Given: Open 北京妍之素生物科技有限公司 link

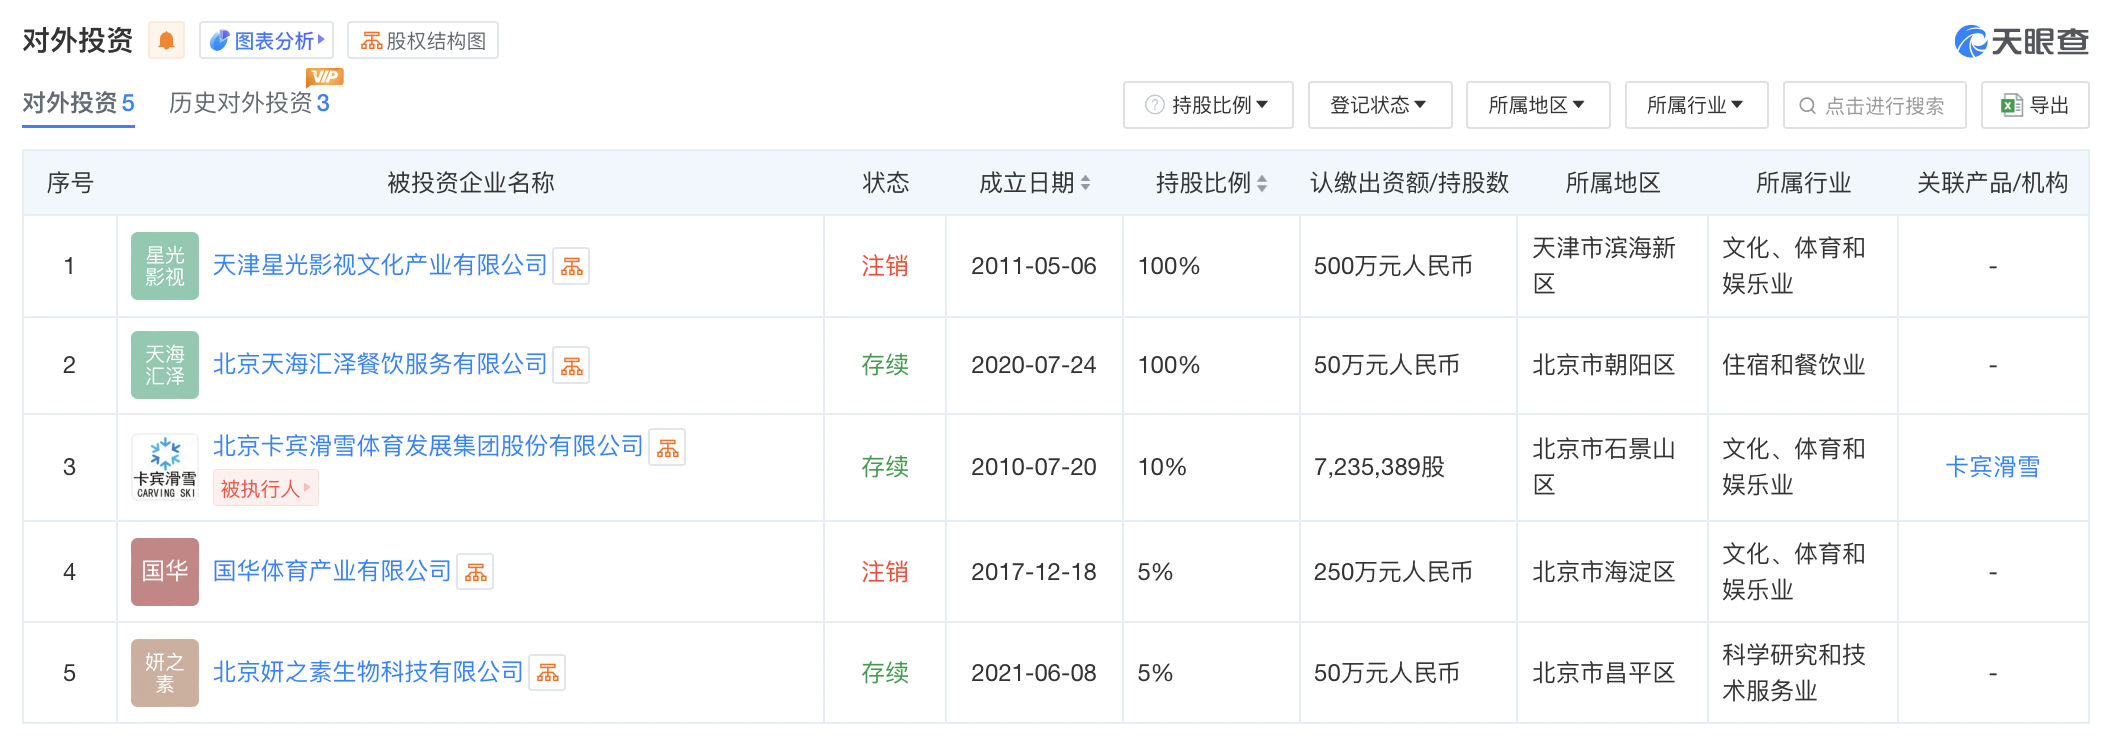Looking at the screenshot, I should 368,672.
